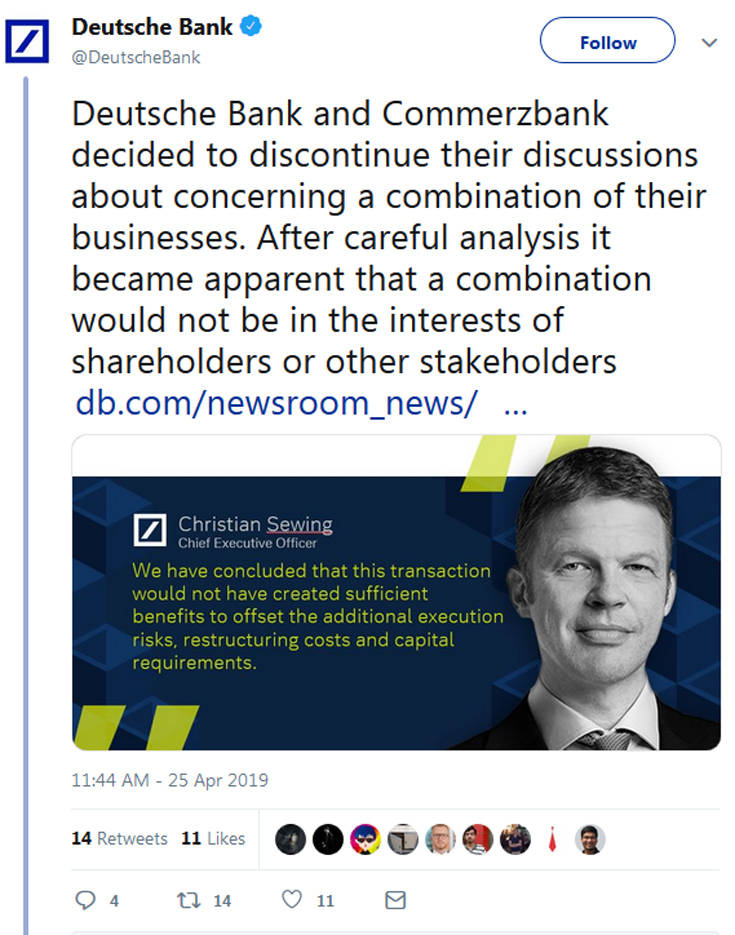Follow the Deutsche Bank account
The image size is (735, 935).
point(607,42)
